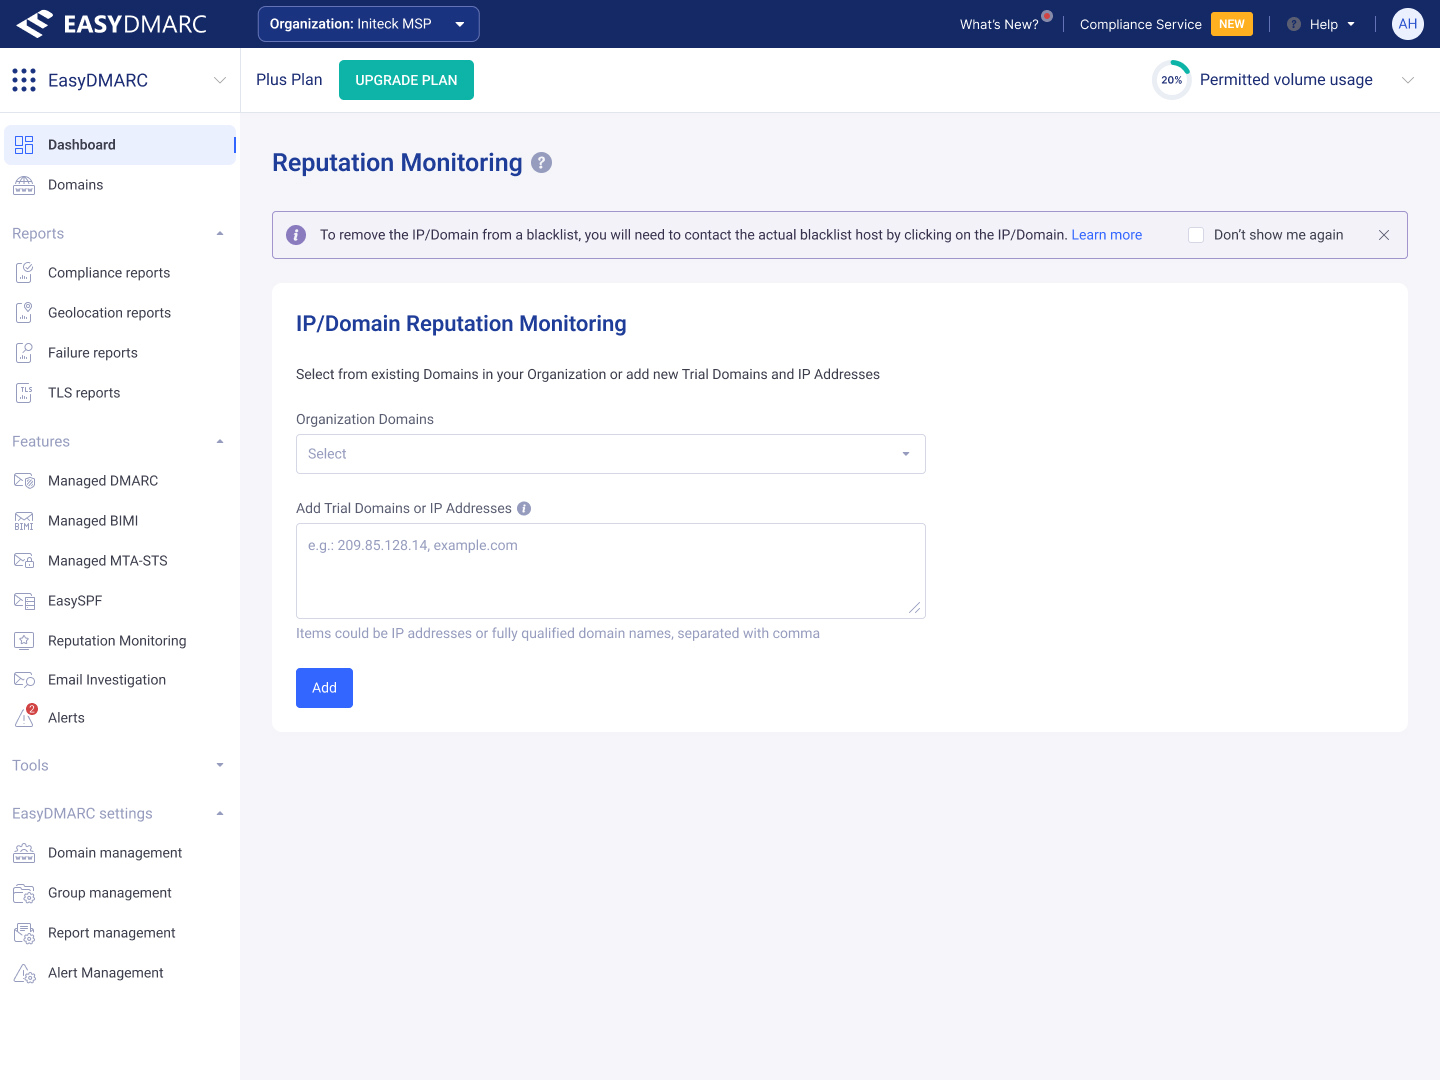Click the 20% usage progress circle
1440x1080 pixels.
pyautogui.click(x=1172, y=80)
